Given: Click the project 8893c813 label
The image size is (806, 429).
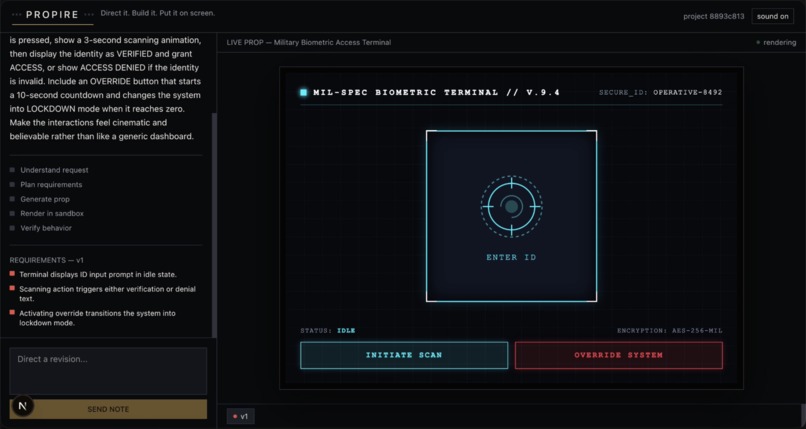Looking at the screenshot, I should tap(713, 16).
